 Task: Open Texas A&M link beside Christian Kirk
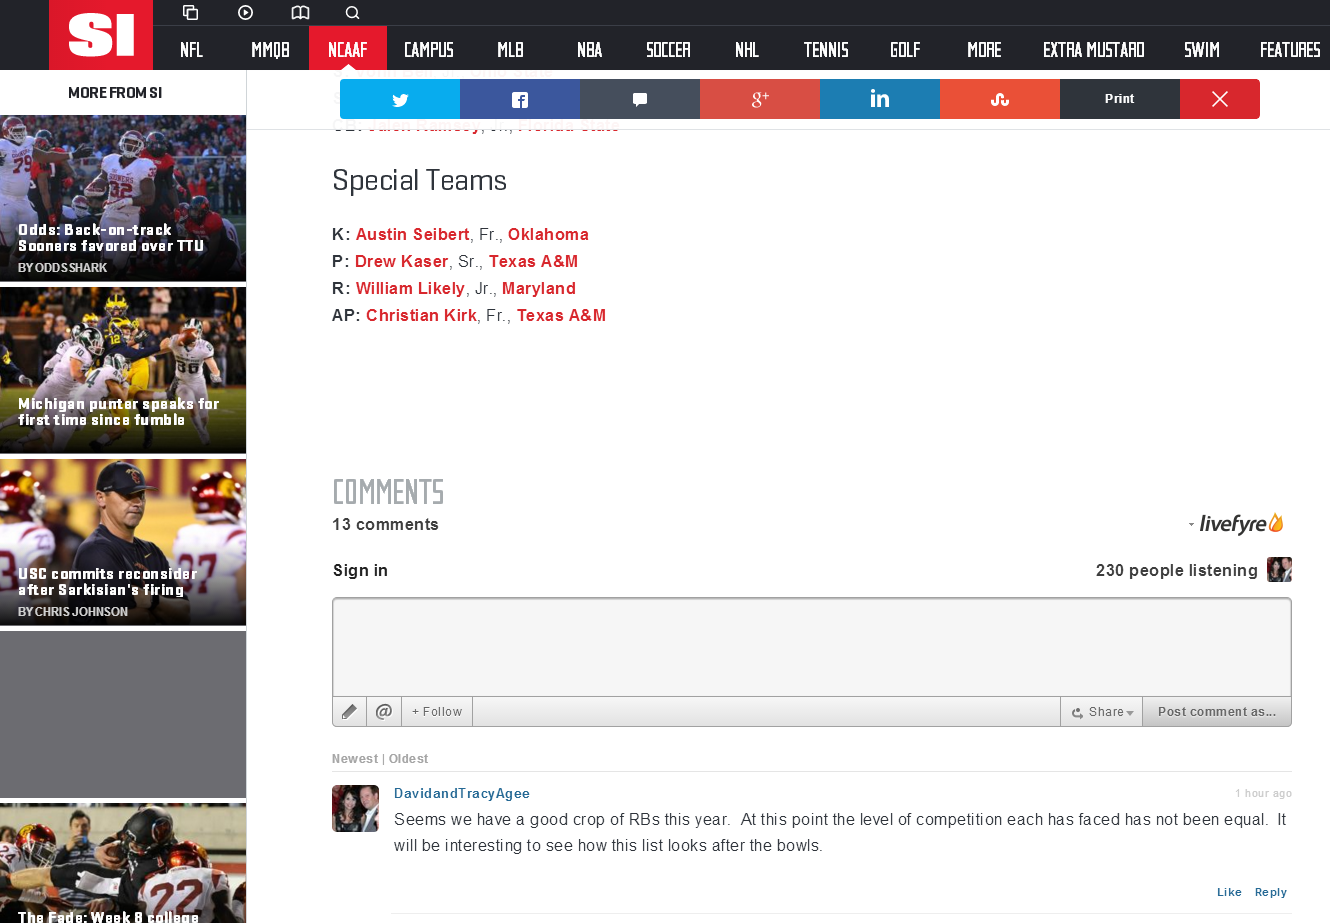[561, 315]
